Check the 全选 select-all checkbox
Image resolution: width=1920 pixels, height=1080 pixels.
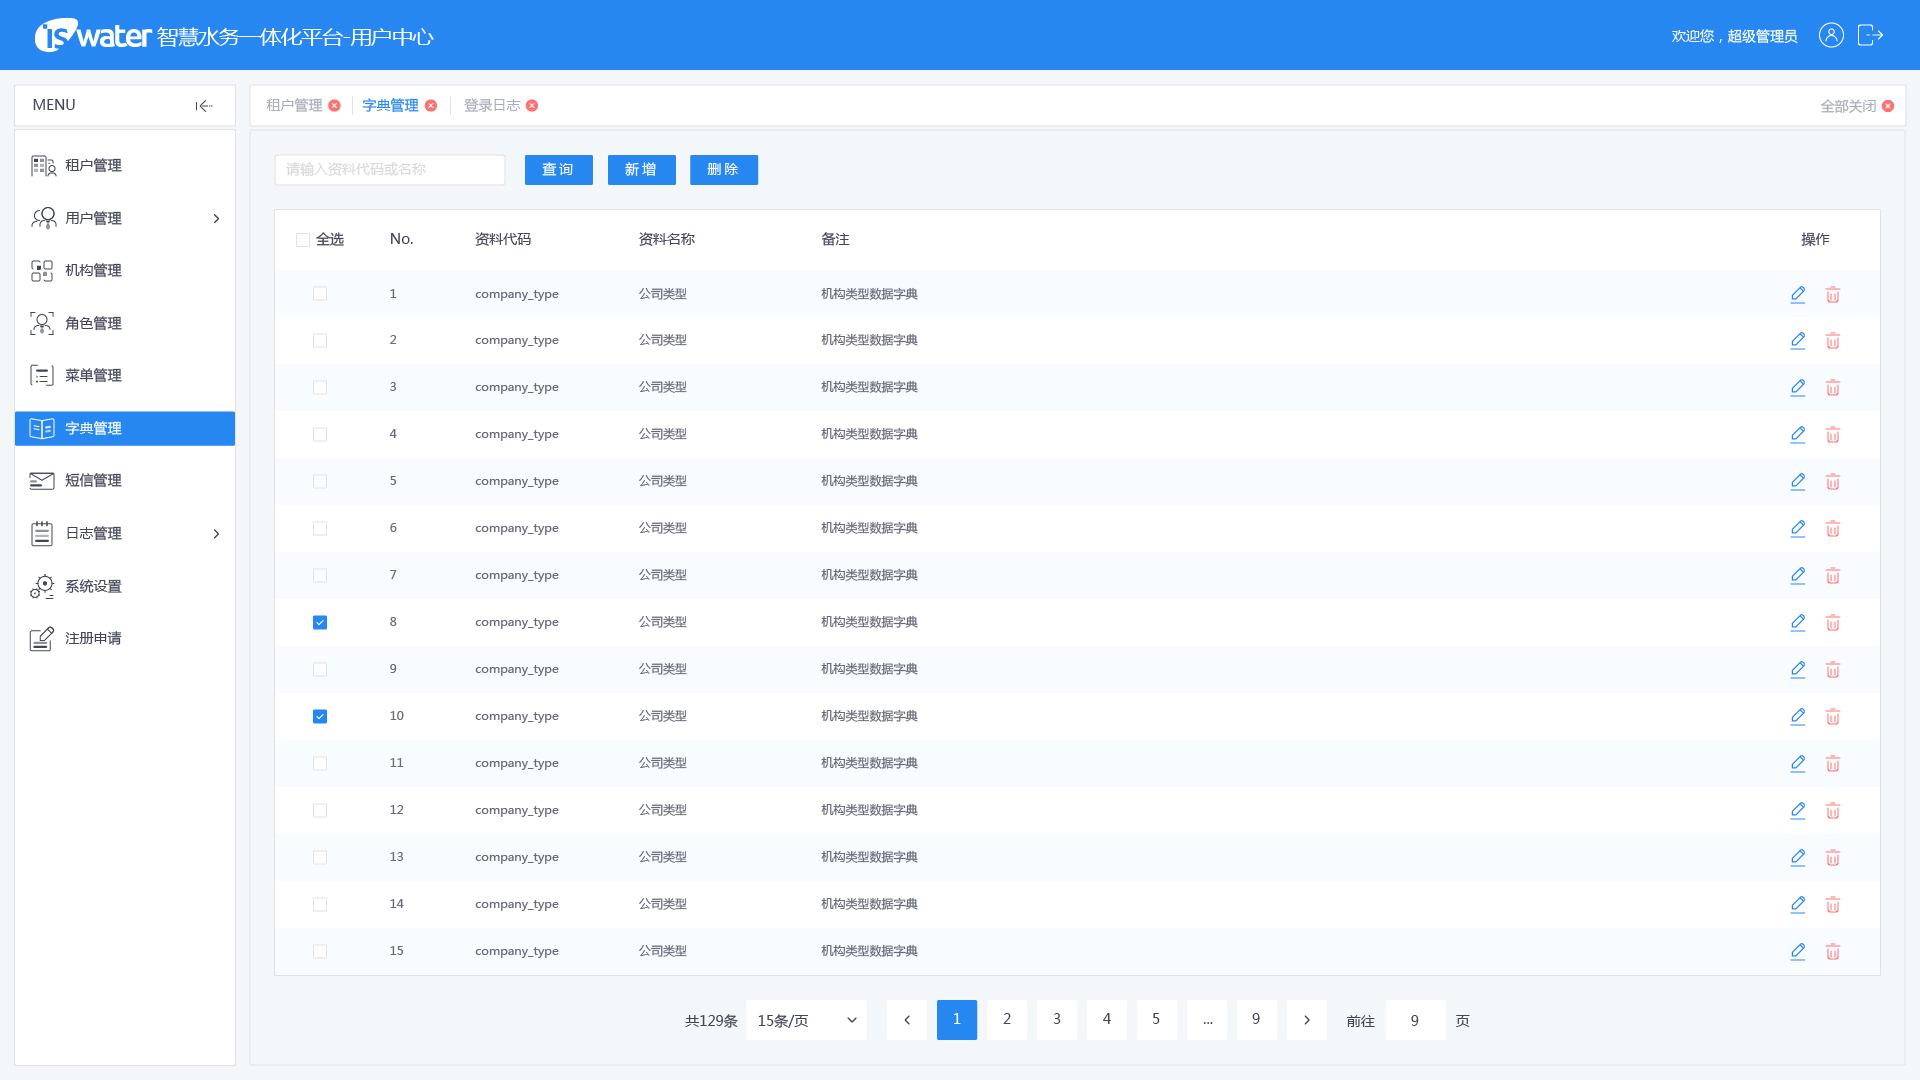click(x=303, y=240)
